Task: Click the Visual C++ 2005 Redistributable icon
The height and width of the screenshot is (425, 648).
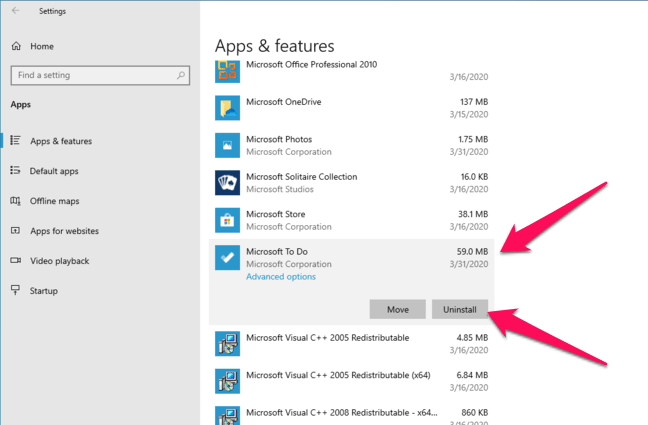Action: 227,344
